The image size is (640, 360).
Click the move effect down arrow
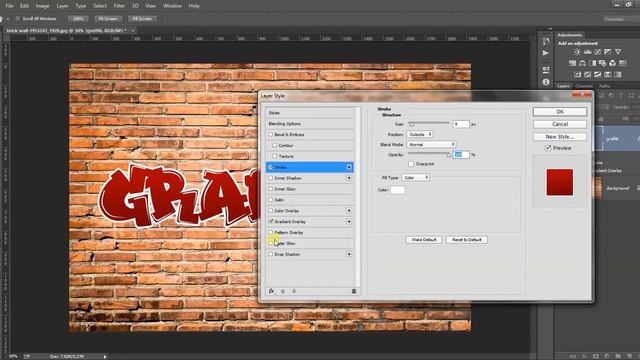[x=294, y=291]
